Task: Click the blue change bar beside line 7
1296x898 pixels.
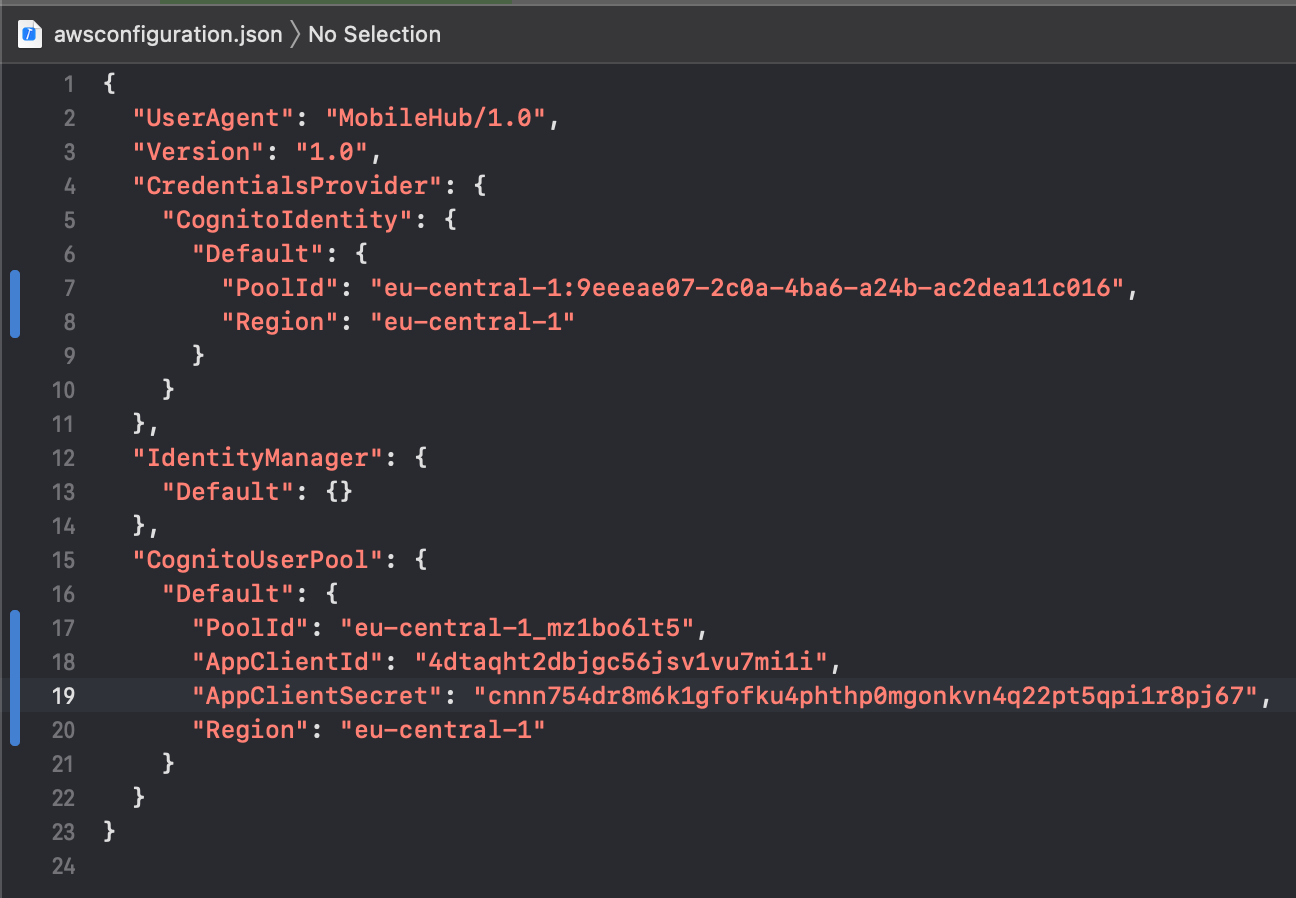Action: pos(14,304)
